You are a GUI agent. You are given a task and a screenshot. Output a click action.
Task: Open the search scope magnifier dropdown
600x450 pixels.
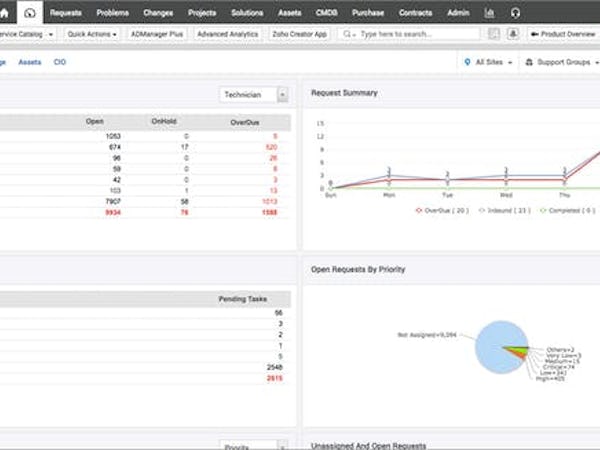[x=349, y=34]
